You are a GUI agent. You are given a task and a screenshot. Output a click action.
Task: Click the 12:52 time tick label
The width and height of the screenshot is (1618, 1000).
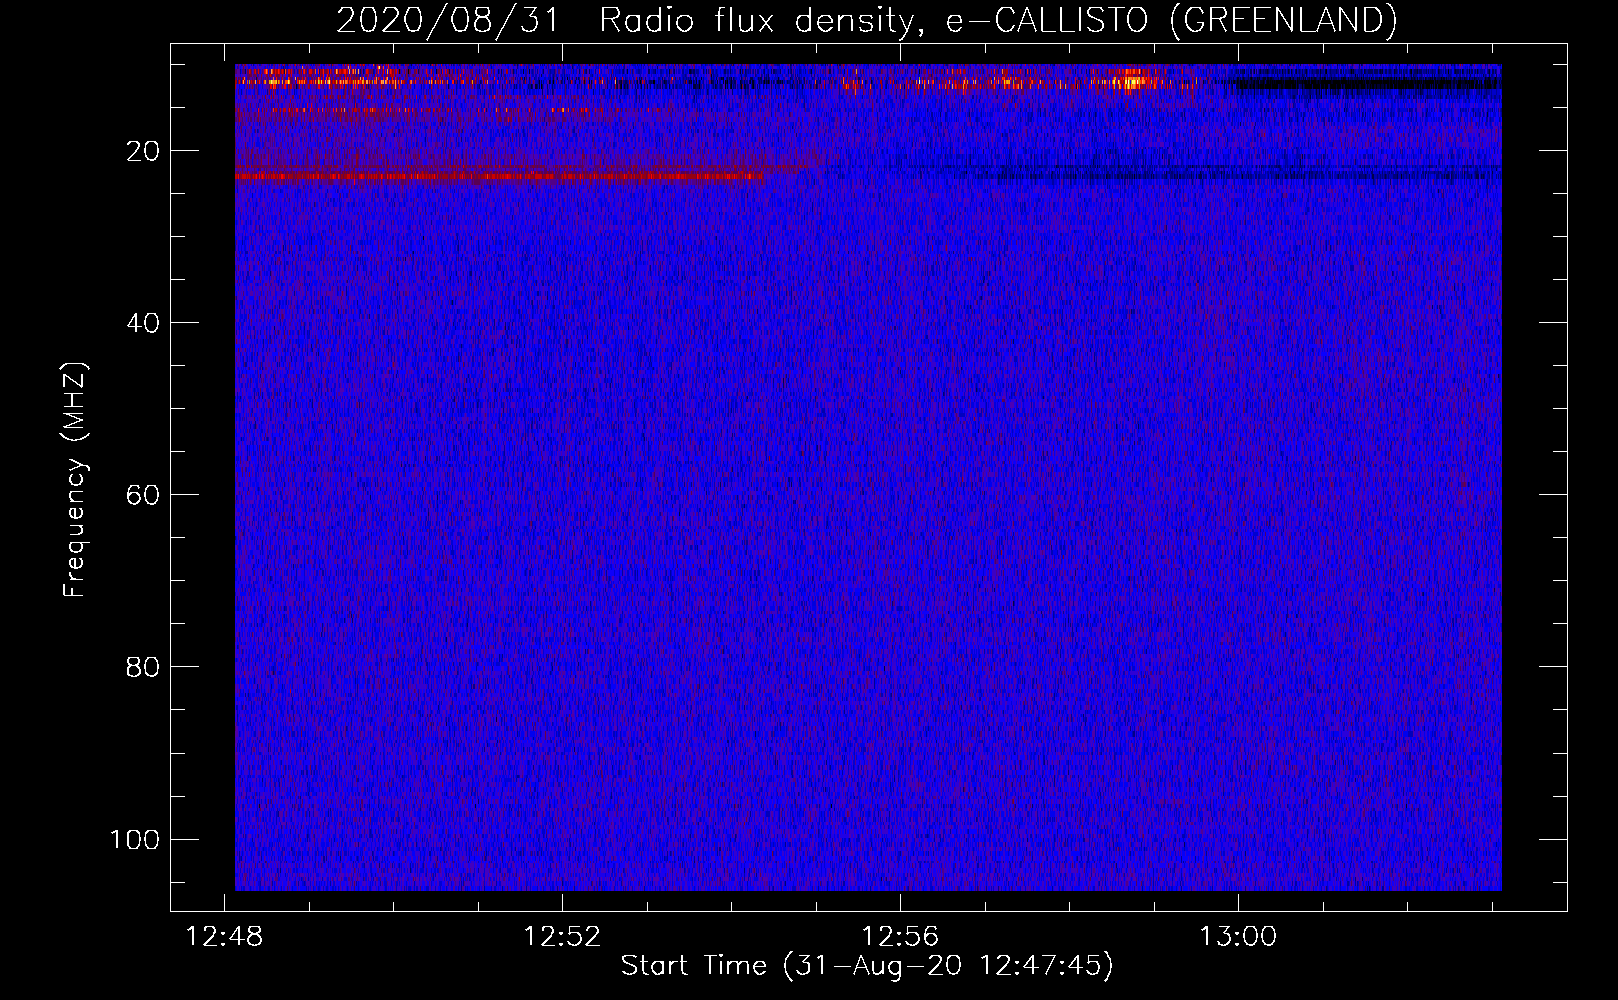pyautogui.click(x=563, y=936)
